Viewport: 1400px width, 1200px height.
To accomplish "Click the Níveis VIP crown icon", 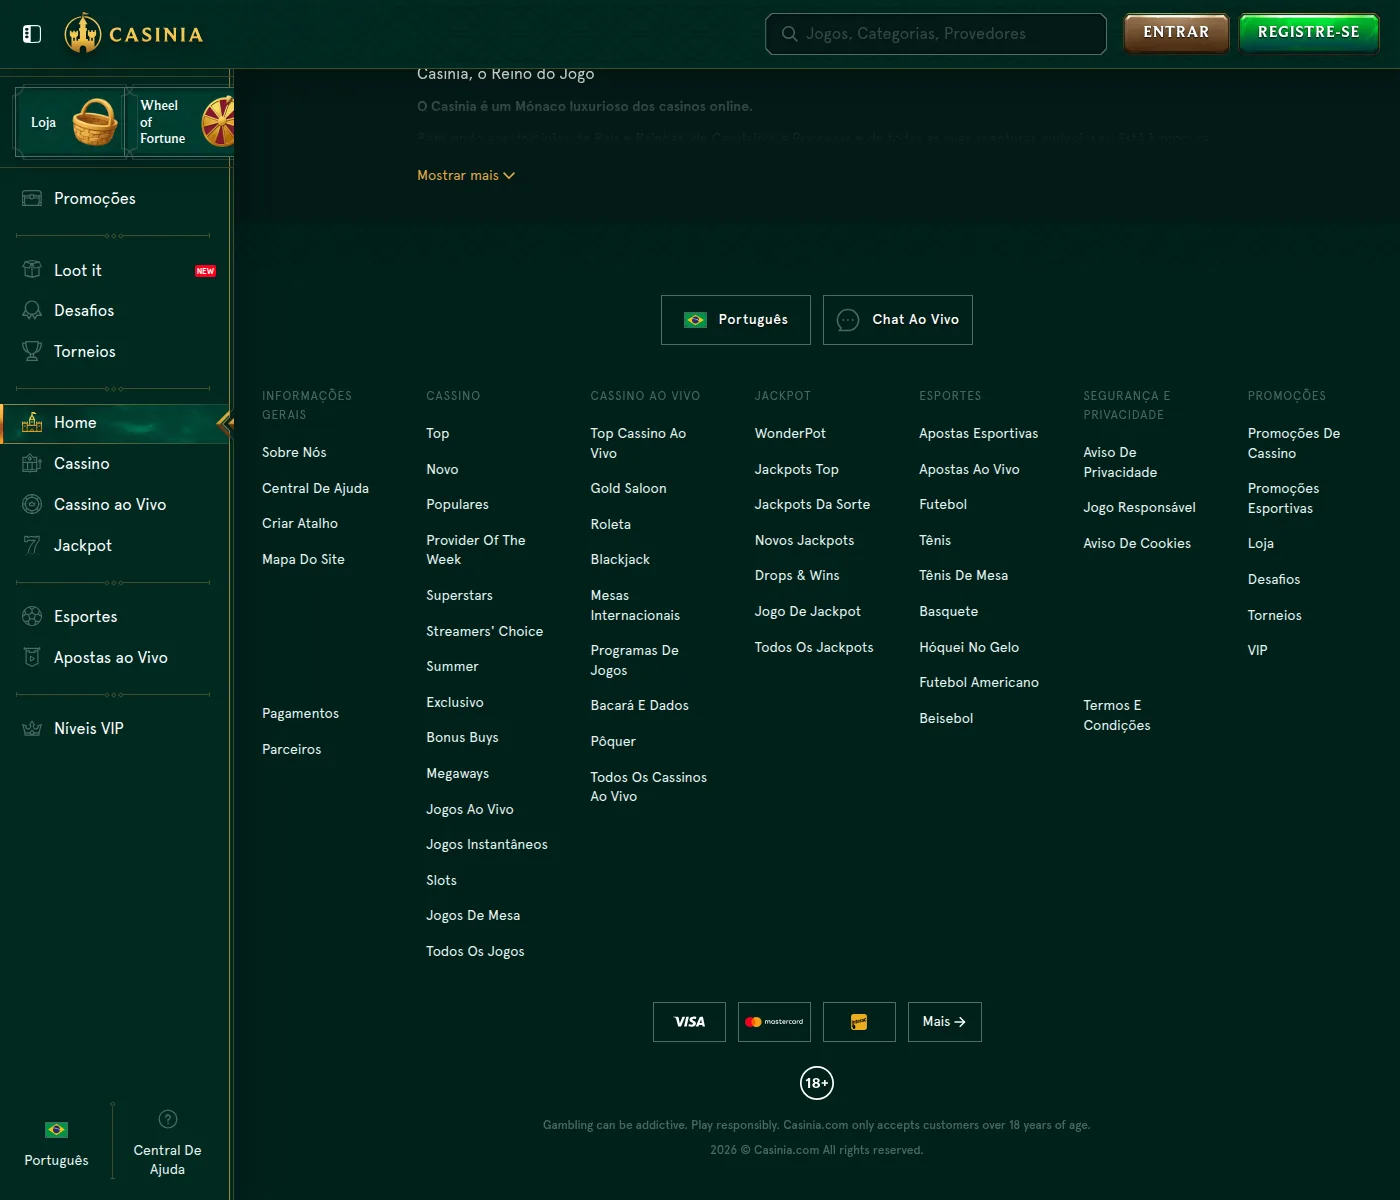I will 32,728.
